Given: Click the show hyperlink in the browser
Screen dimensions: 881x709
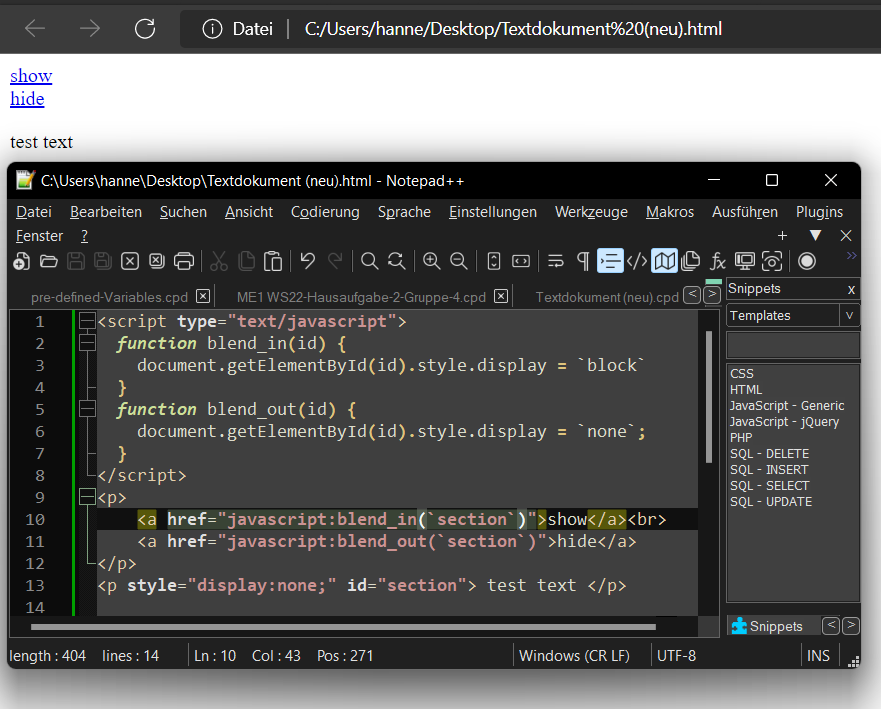Looking at the screenshot, I should point(30,75).
